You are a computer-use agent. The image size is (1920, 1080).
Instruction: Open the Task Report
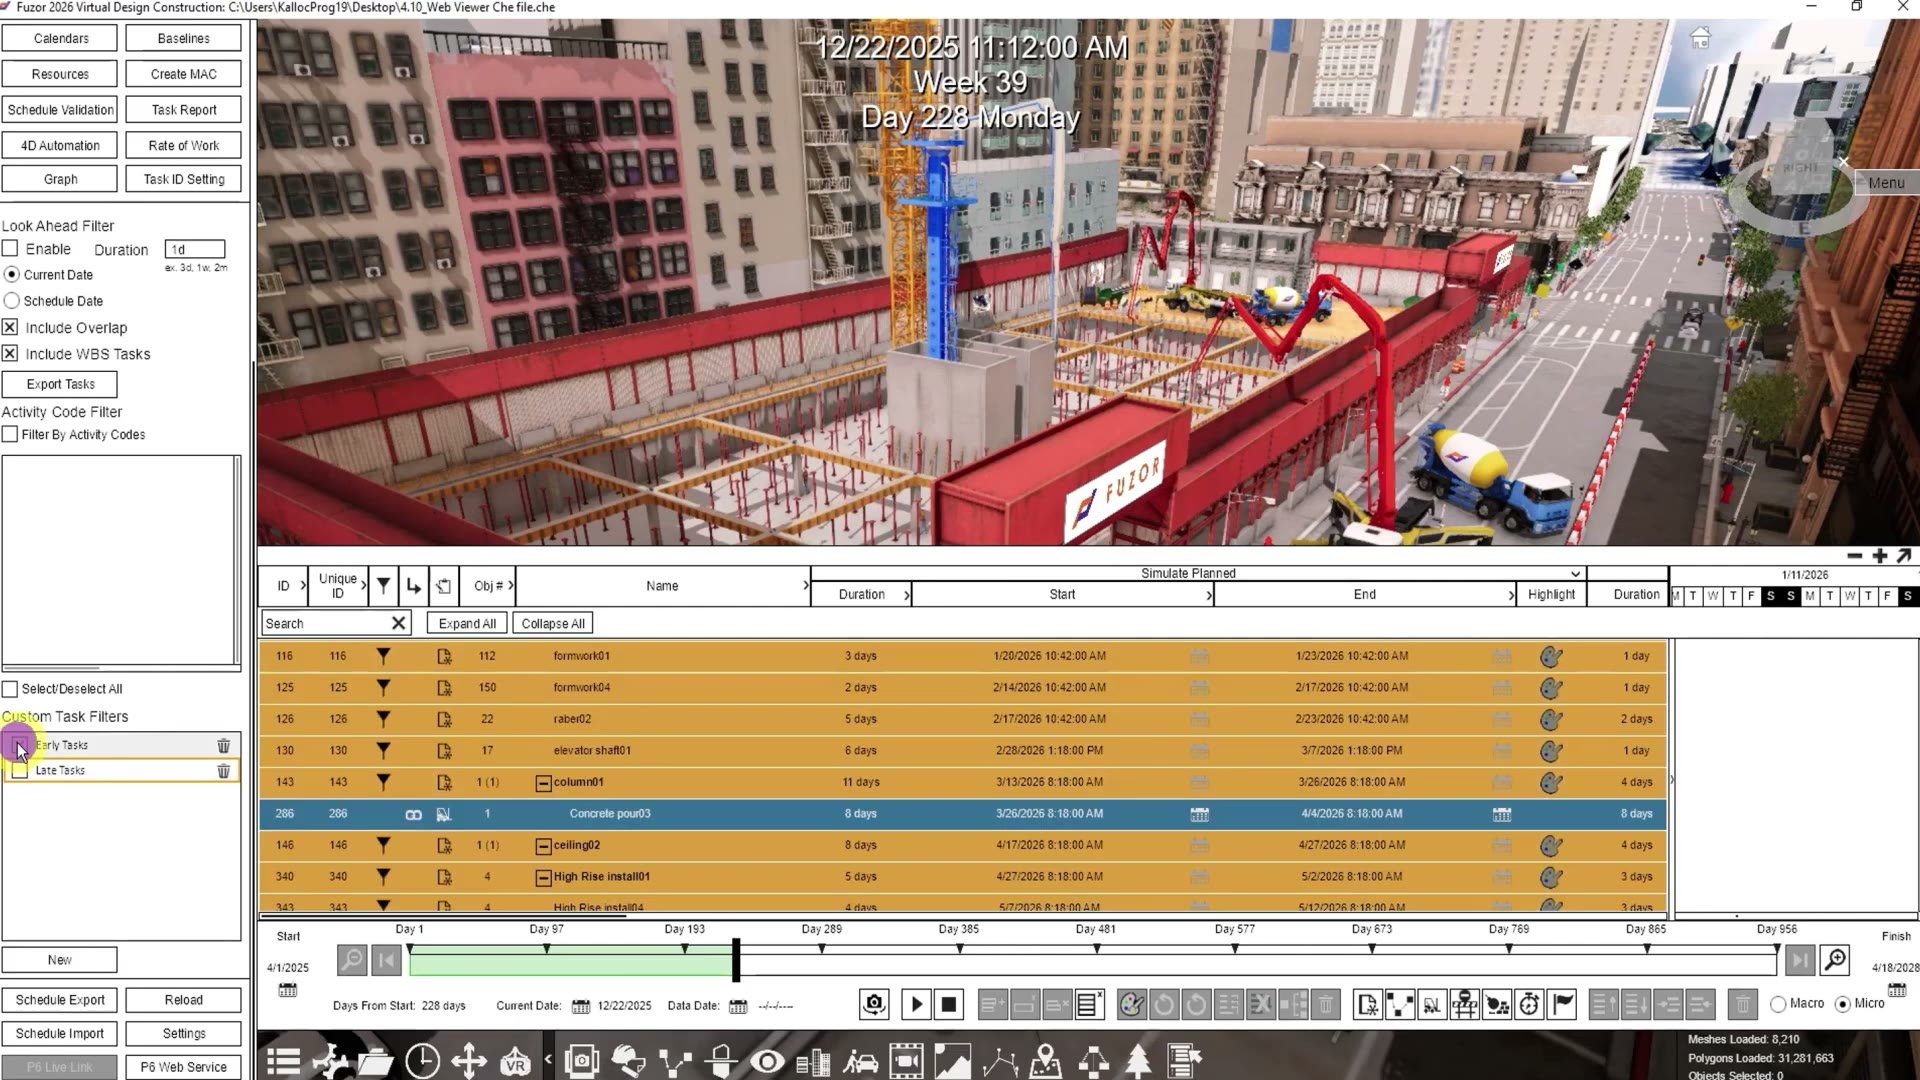click(184, 110)
